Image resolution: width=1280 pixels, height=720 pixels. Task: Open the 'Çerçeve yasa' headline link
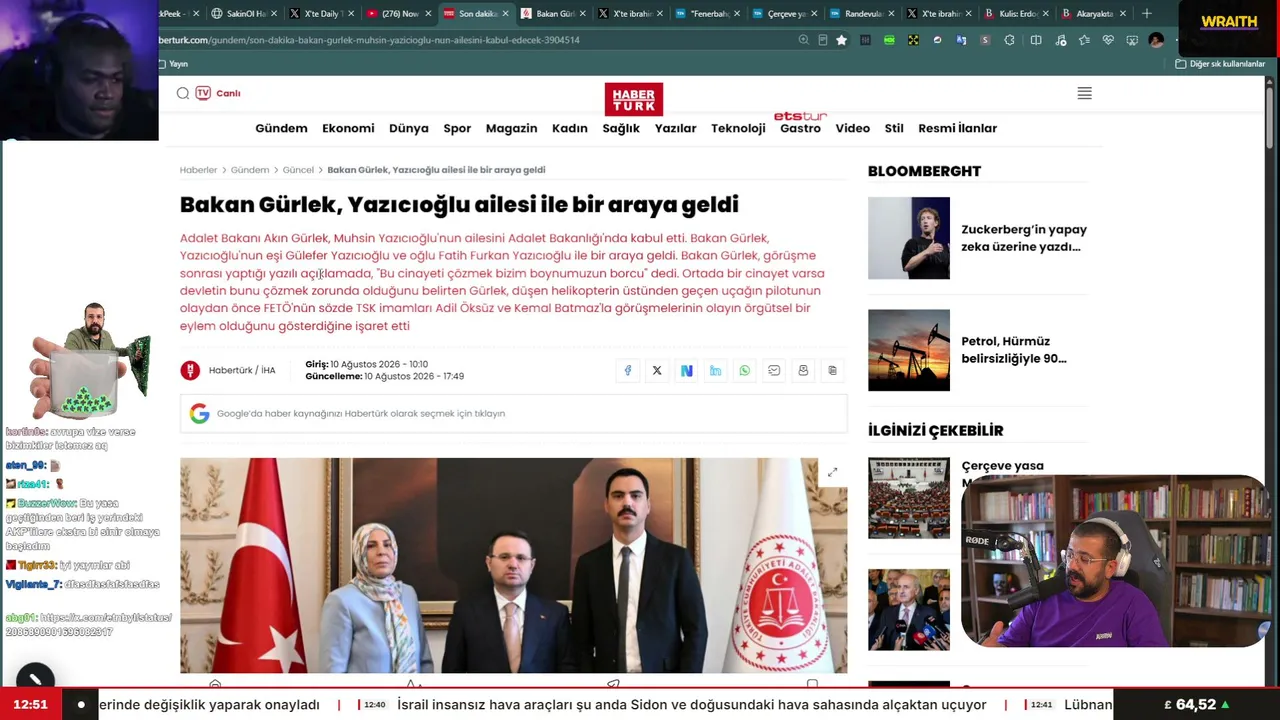click(x=1002, y=466)
